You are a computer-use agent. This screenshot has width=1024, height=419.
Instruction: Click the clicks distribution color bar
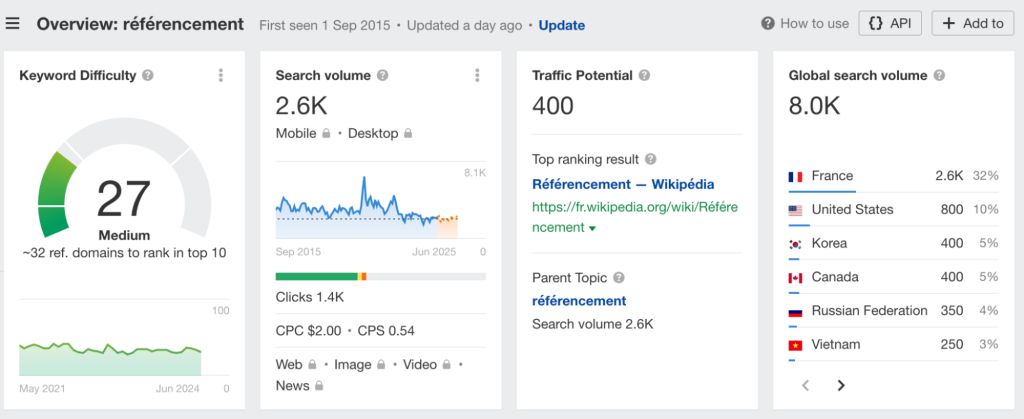[x=380, y=275]
